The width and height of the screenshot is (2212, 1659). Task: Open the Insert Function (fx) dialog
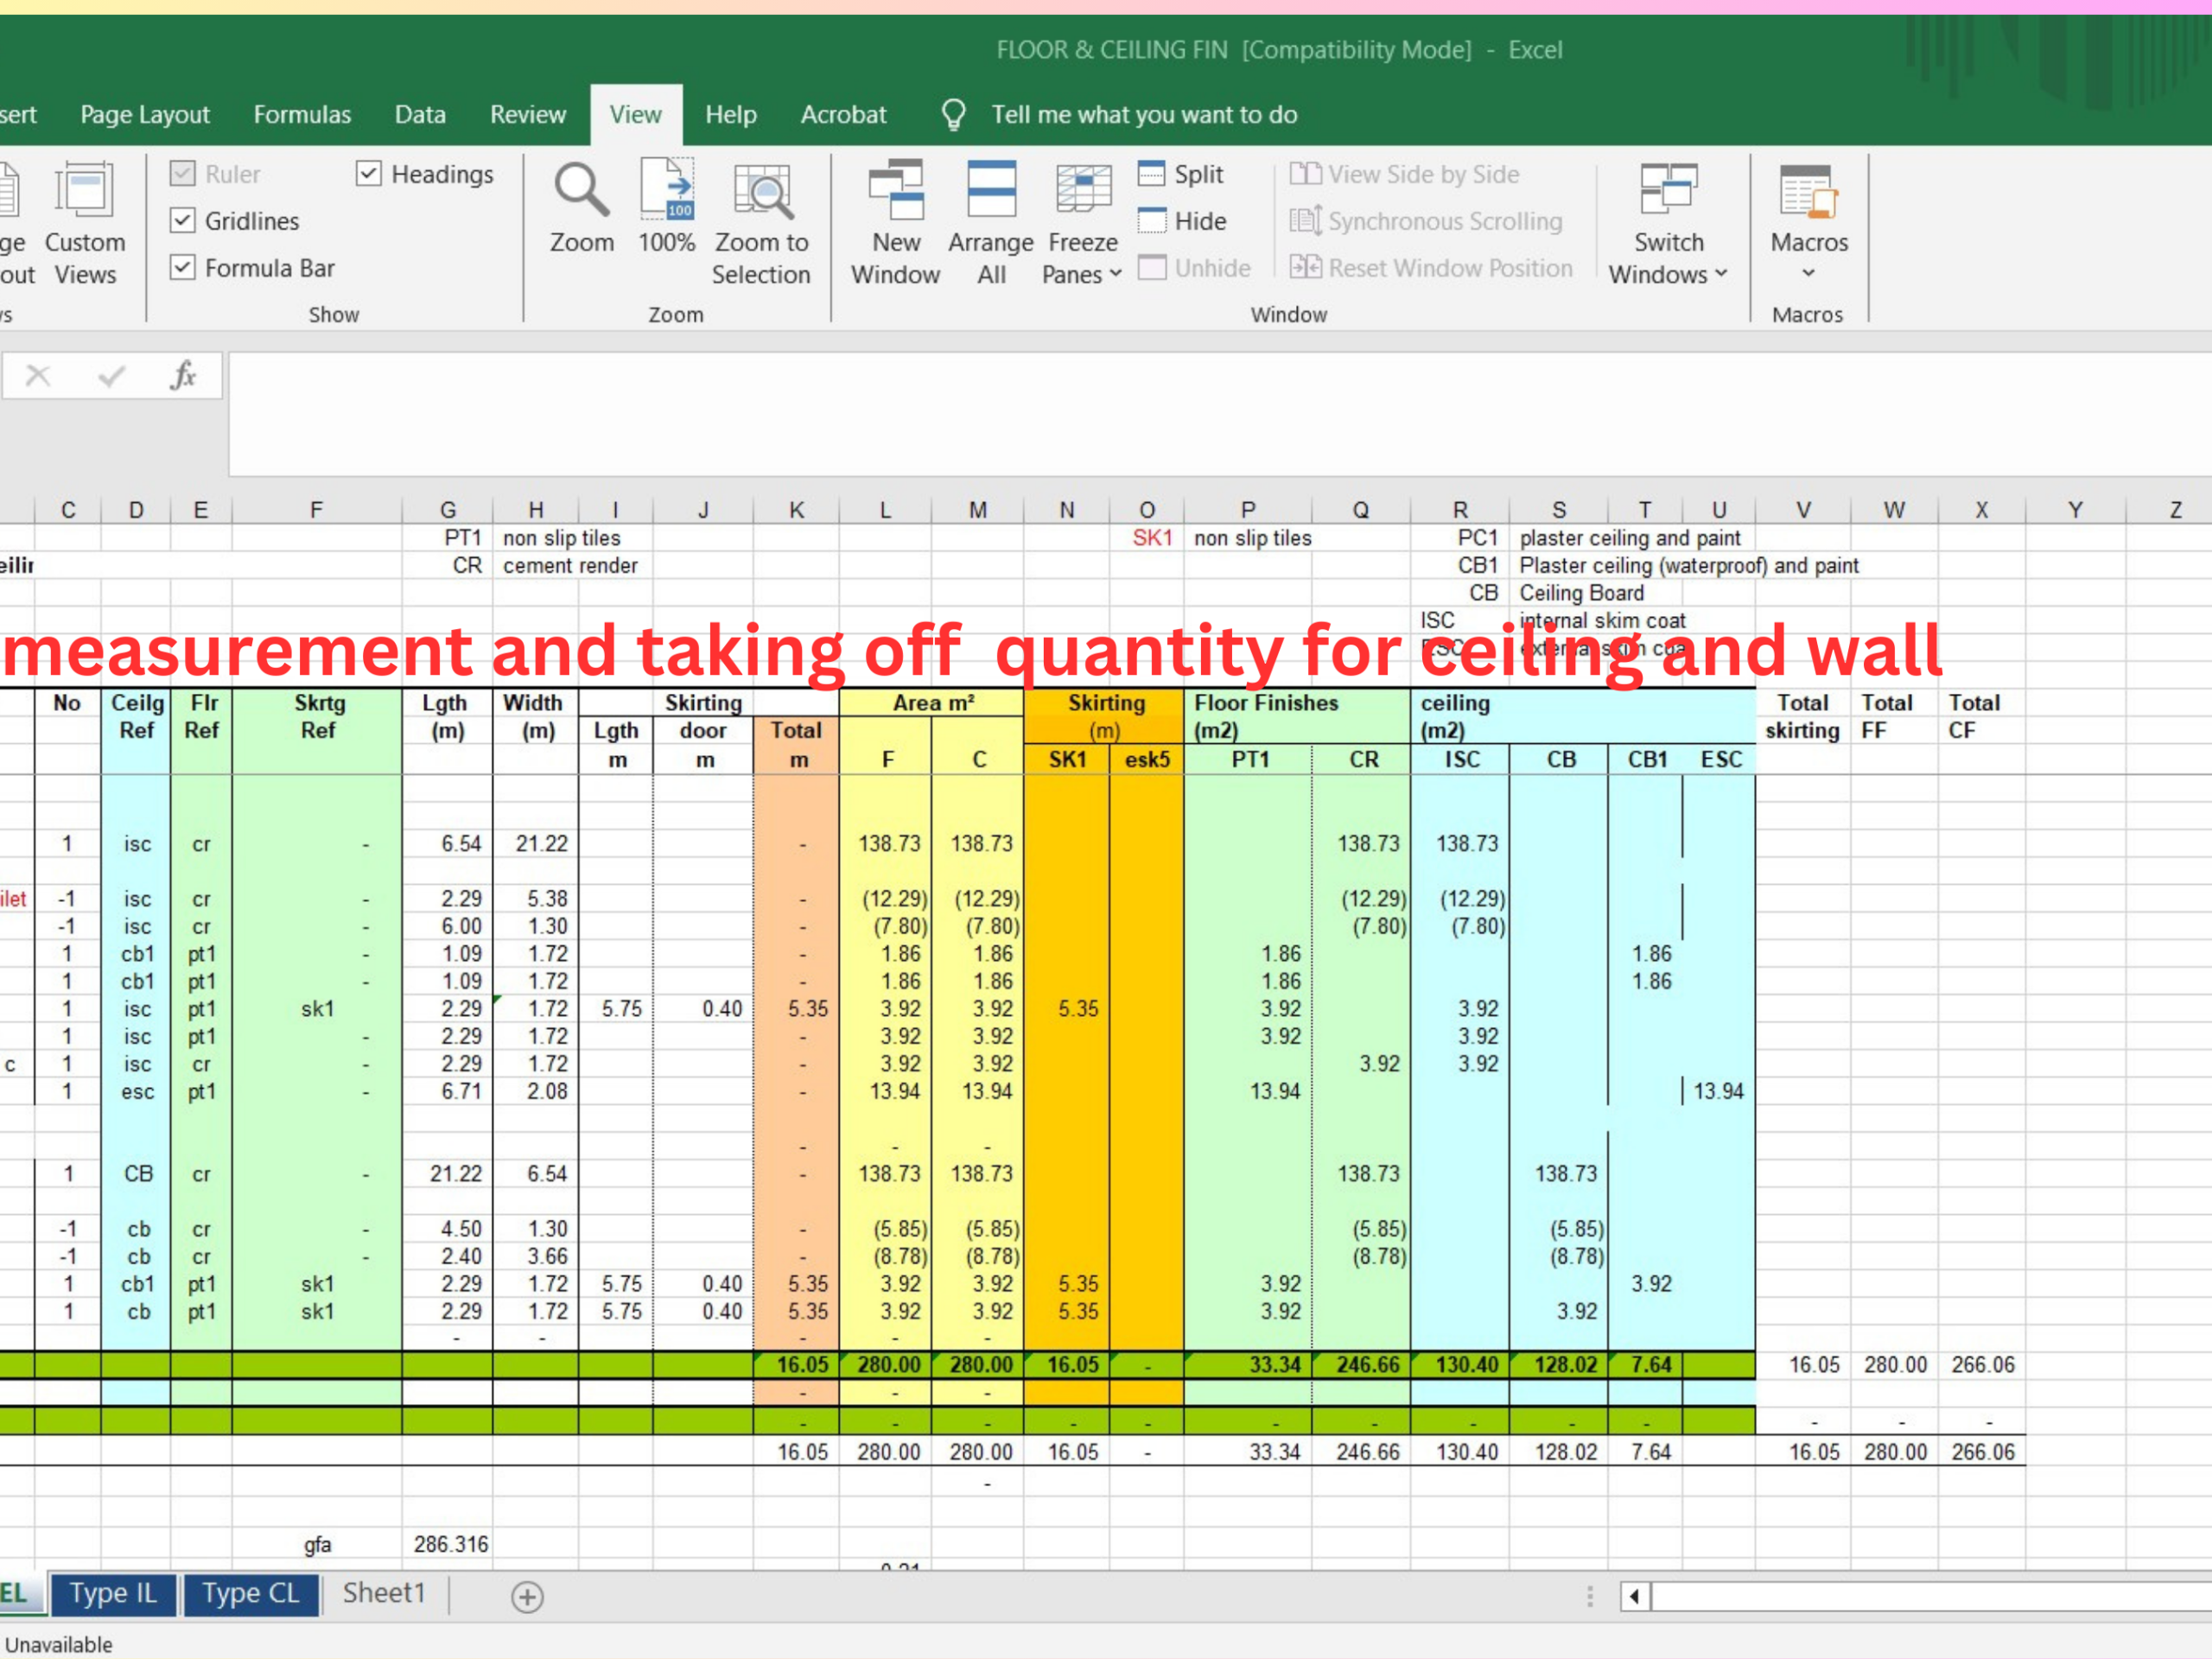tap(183, 375)
